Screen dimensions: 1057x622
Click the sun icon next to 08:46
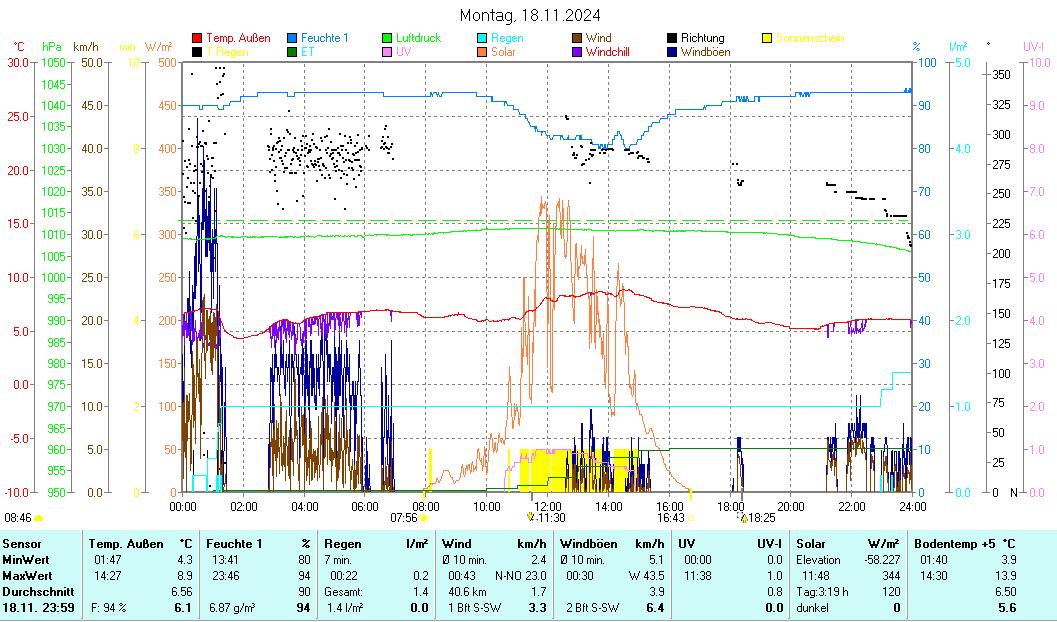pos(38,518)
